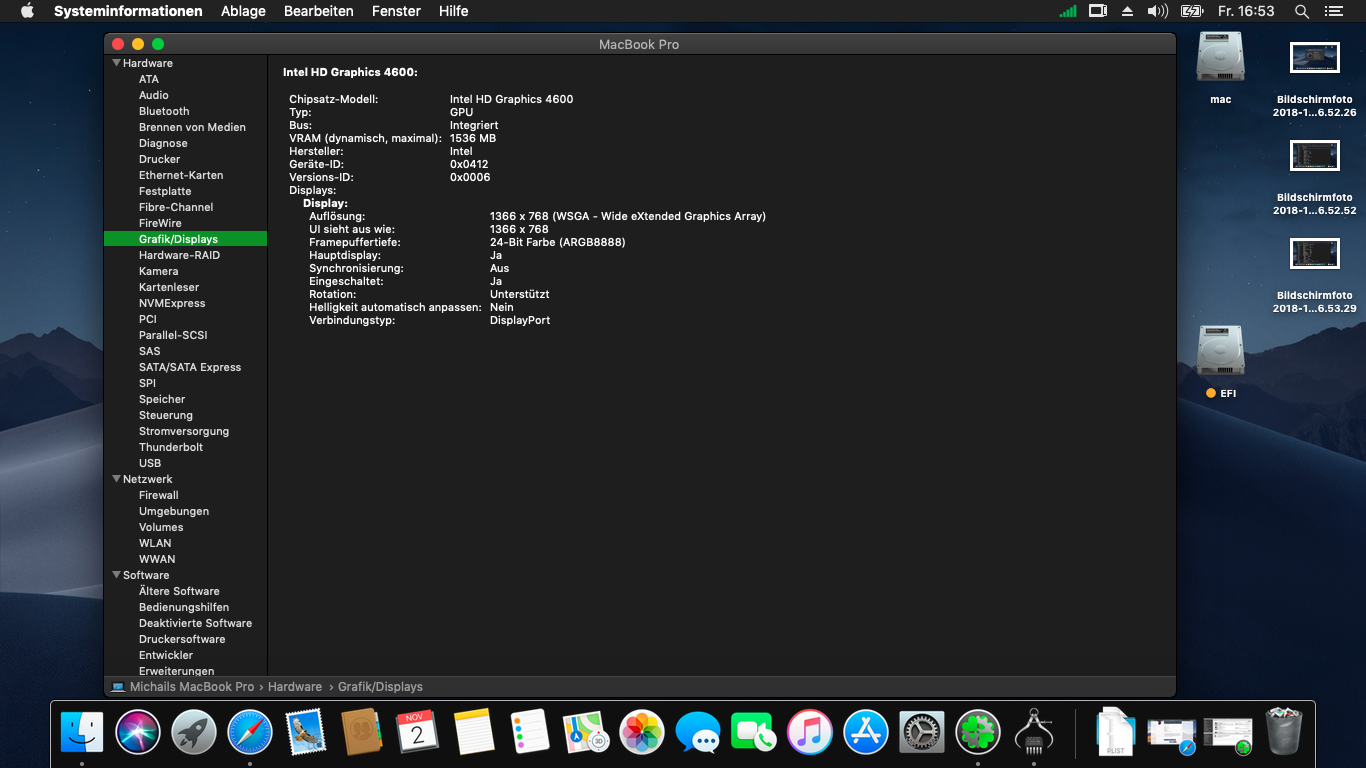Collapse the Netzwerk section in sidebar
The image size is (1366, 768).
(116, 479)
